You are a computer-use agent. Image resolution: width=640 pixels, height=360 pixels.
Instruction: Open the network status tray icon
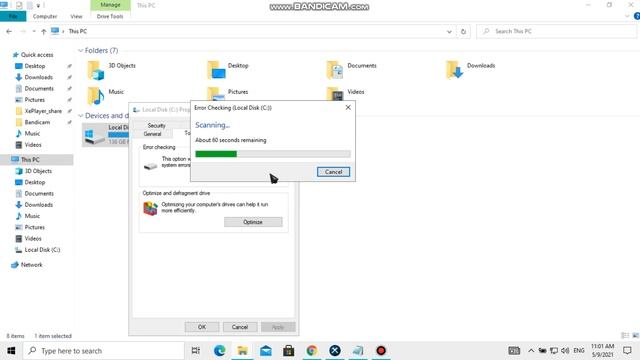coord(554,351)
